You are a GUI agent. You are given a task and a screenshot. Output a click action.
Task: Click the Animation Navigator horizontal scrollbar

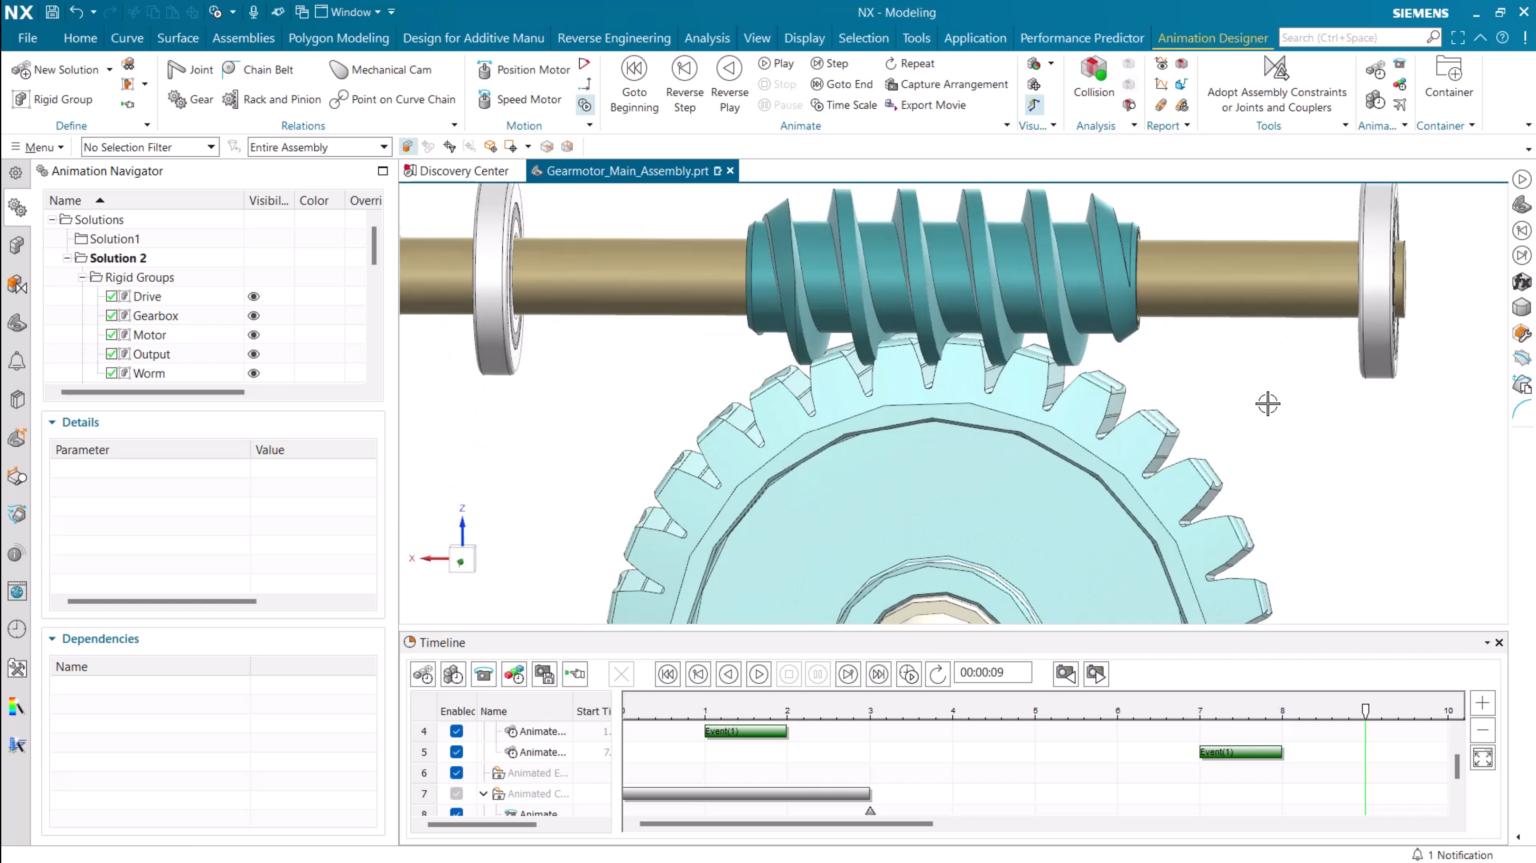153,392
